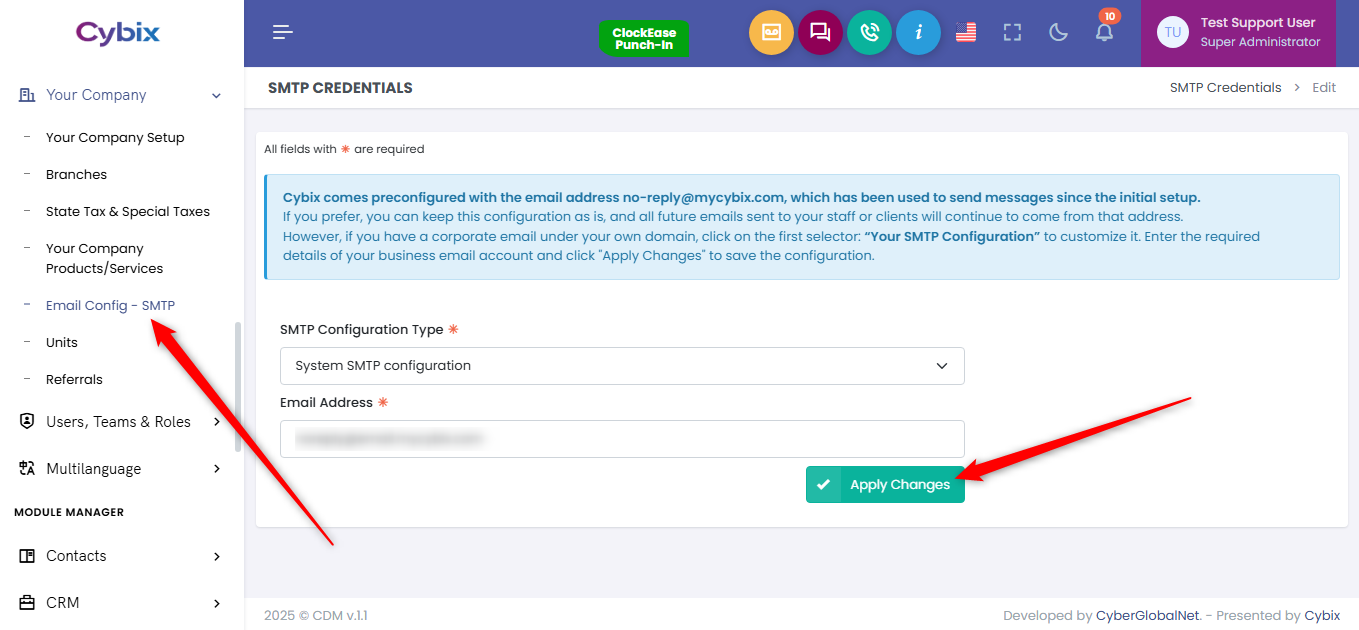Open Branches menu item
Viewport: 1359px width, 630px height.
click(x=76, y=175)
